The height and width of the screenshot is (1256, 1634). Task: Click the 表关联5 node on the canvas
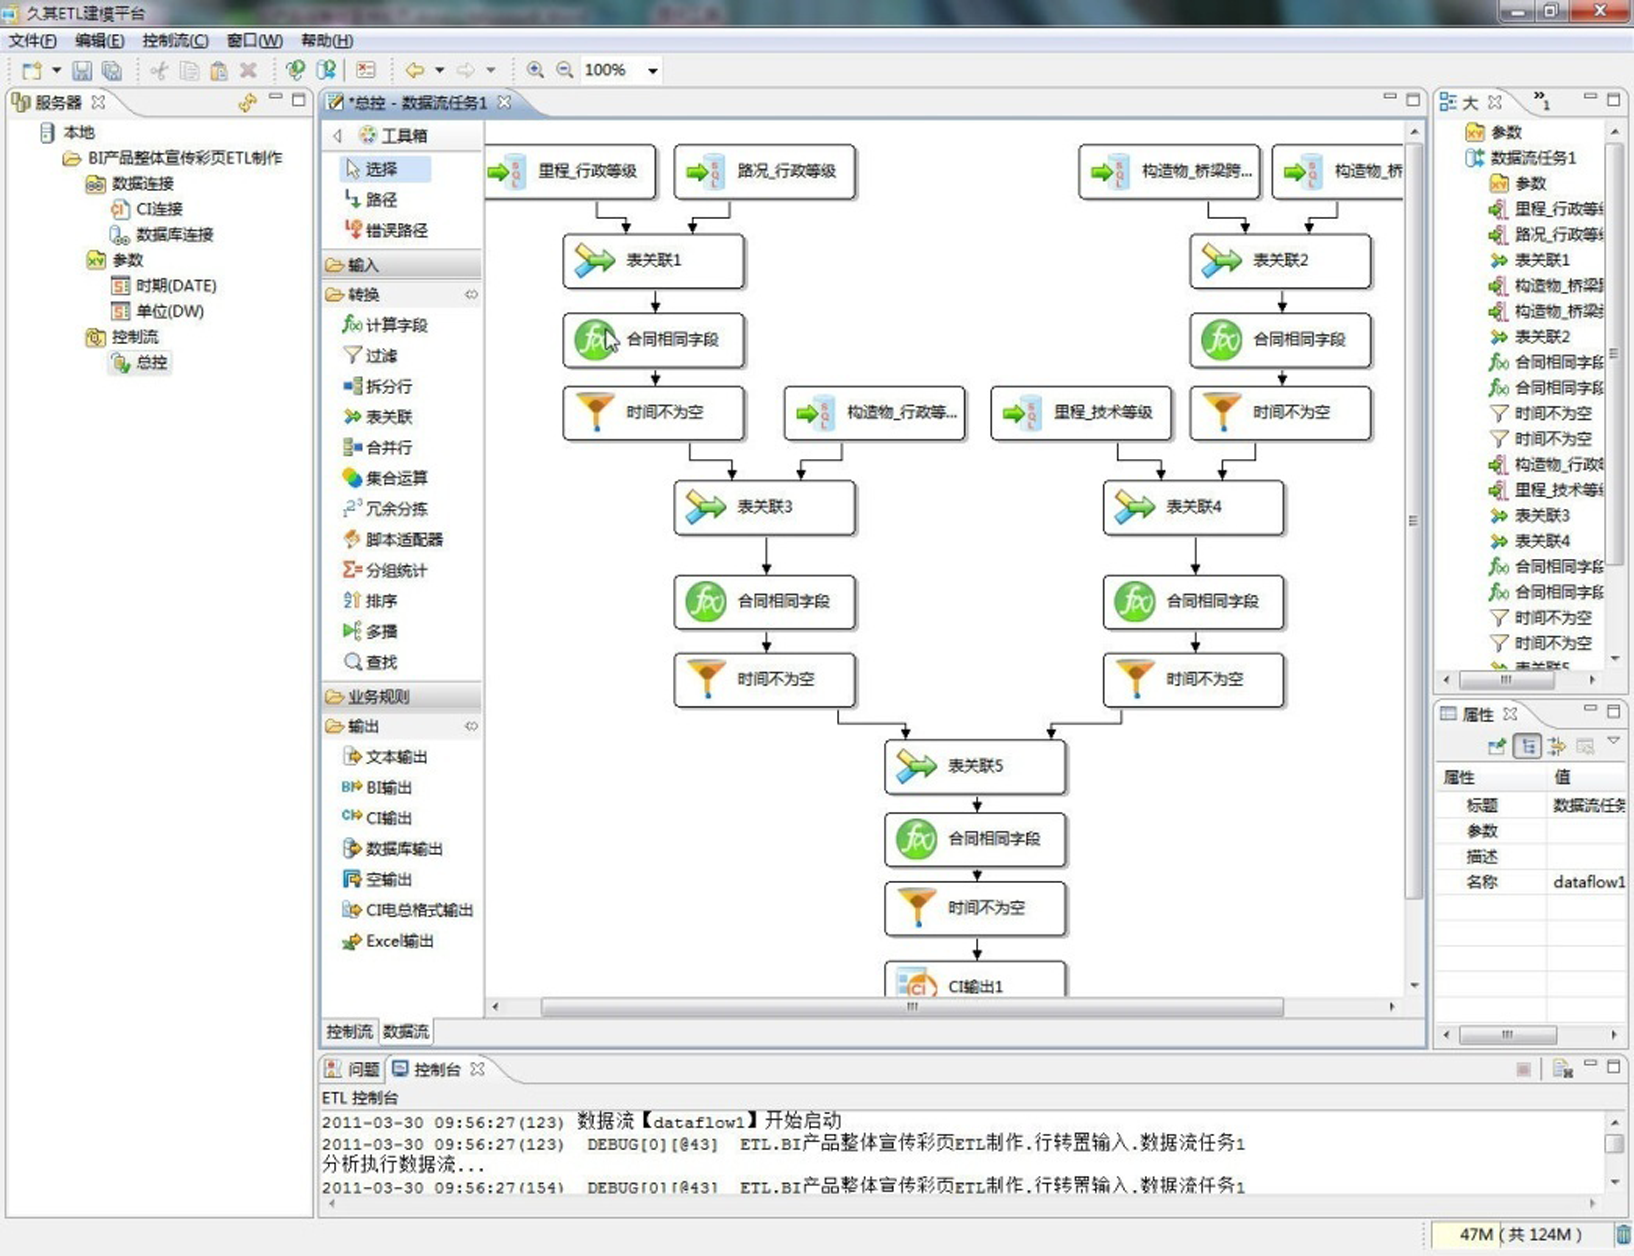975,766
